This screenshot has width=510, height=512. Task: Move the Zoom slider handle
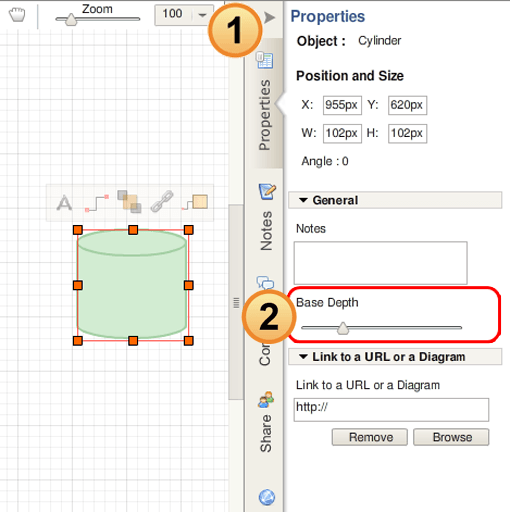tap(71, 20)
